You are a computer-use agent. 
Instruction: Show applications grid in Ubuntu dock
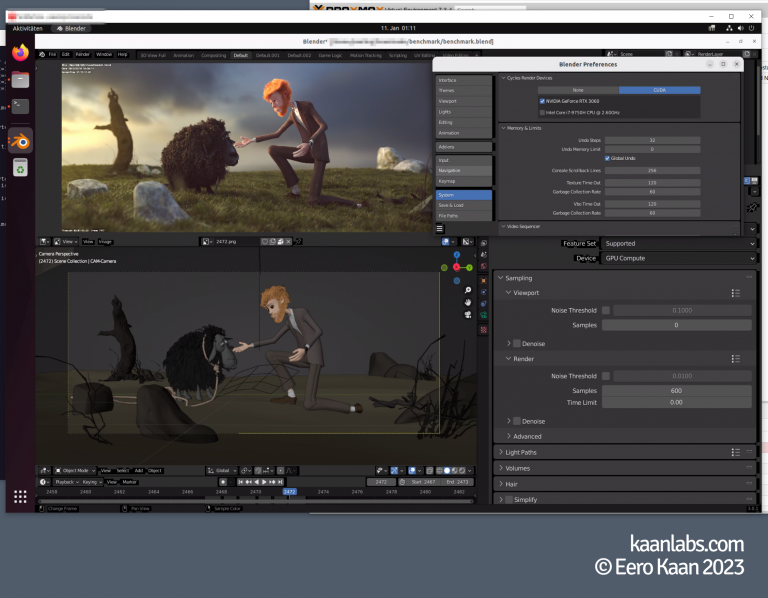pos(20,496)
